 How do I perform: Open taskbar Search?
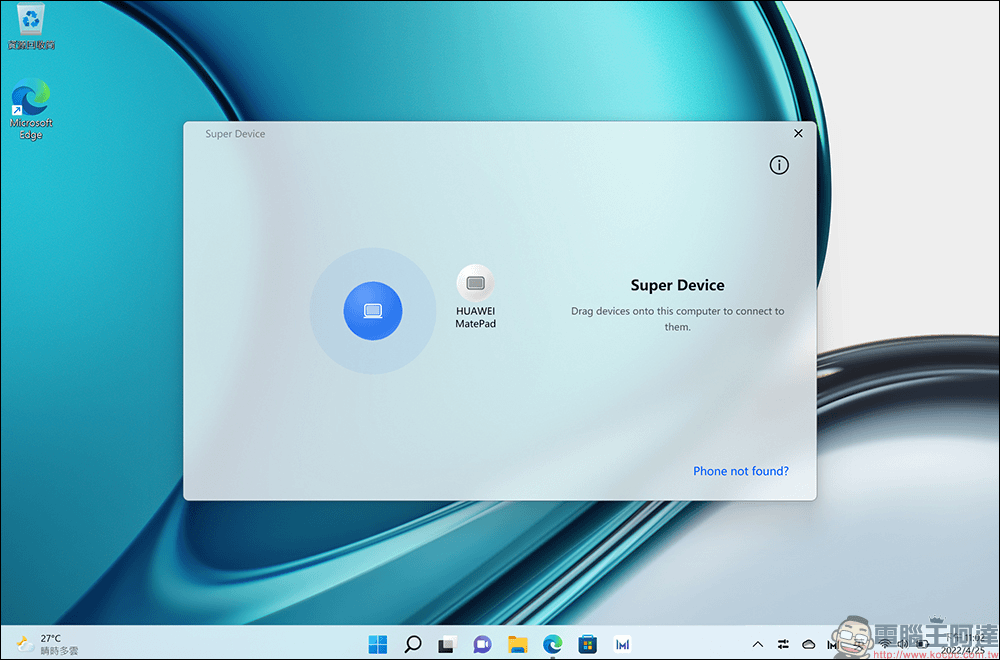pyautogui.click(x=413, y=644)
